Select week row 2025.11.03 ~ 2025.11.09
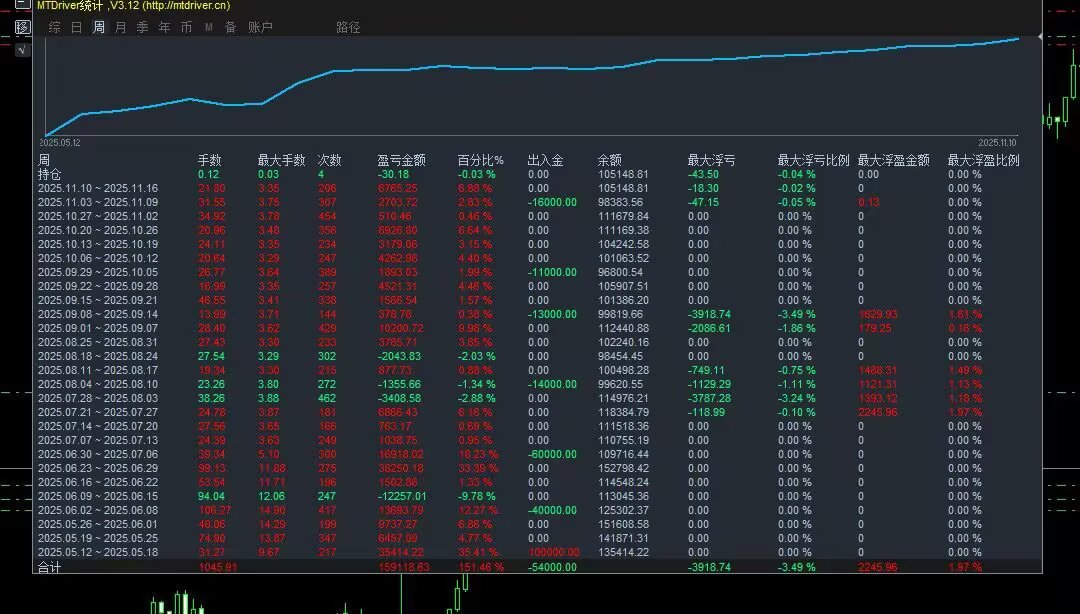This screenshot has height=614, width=1080. (98, 203)
